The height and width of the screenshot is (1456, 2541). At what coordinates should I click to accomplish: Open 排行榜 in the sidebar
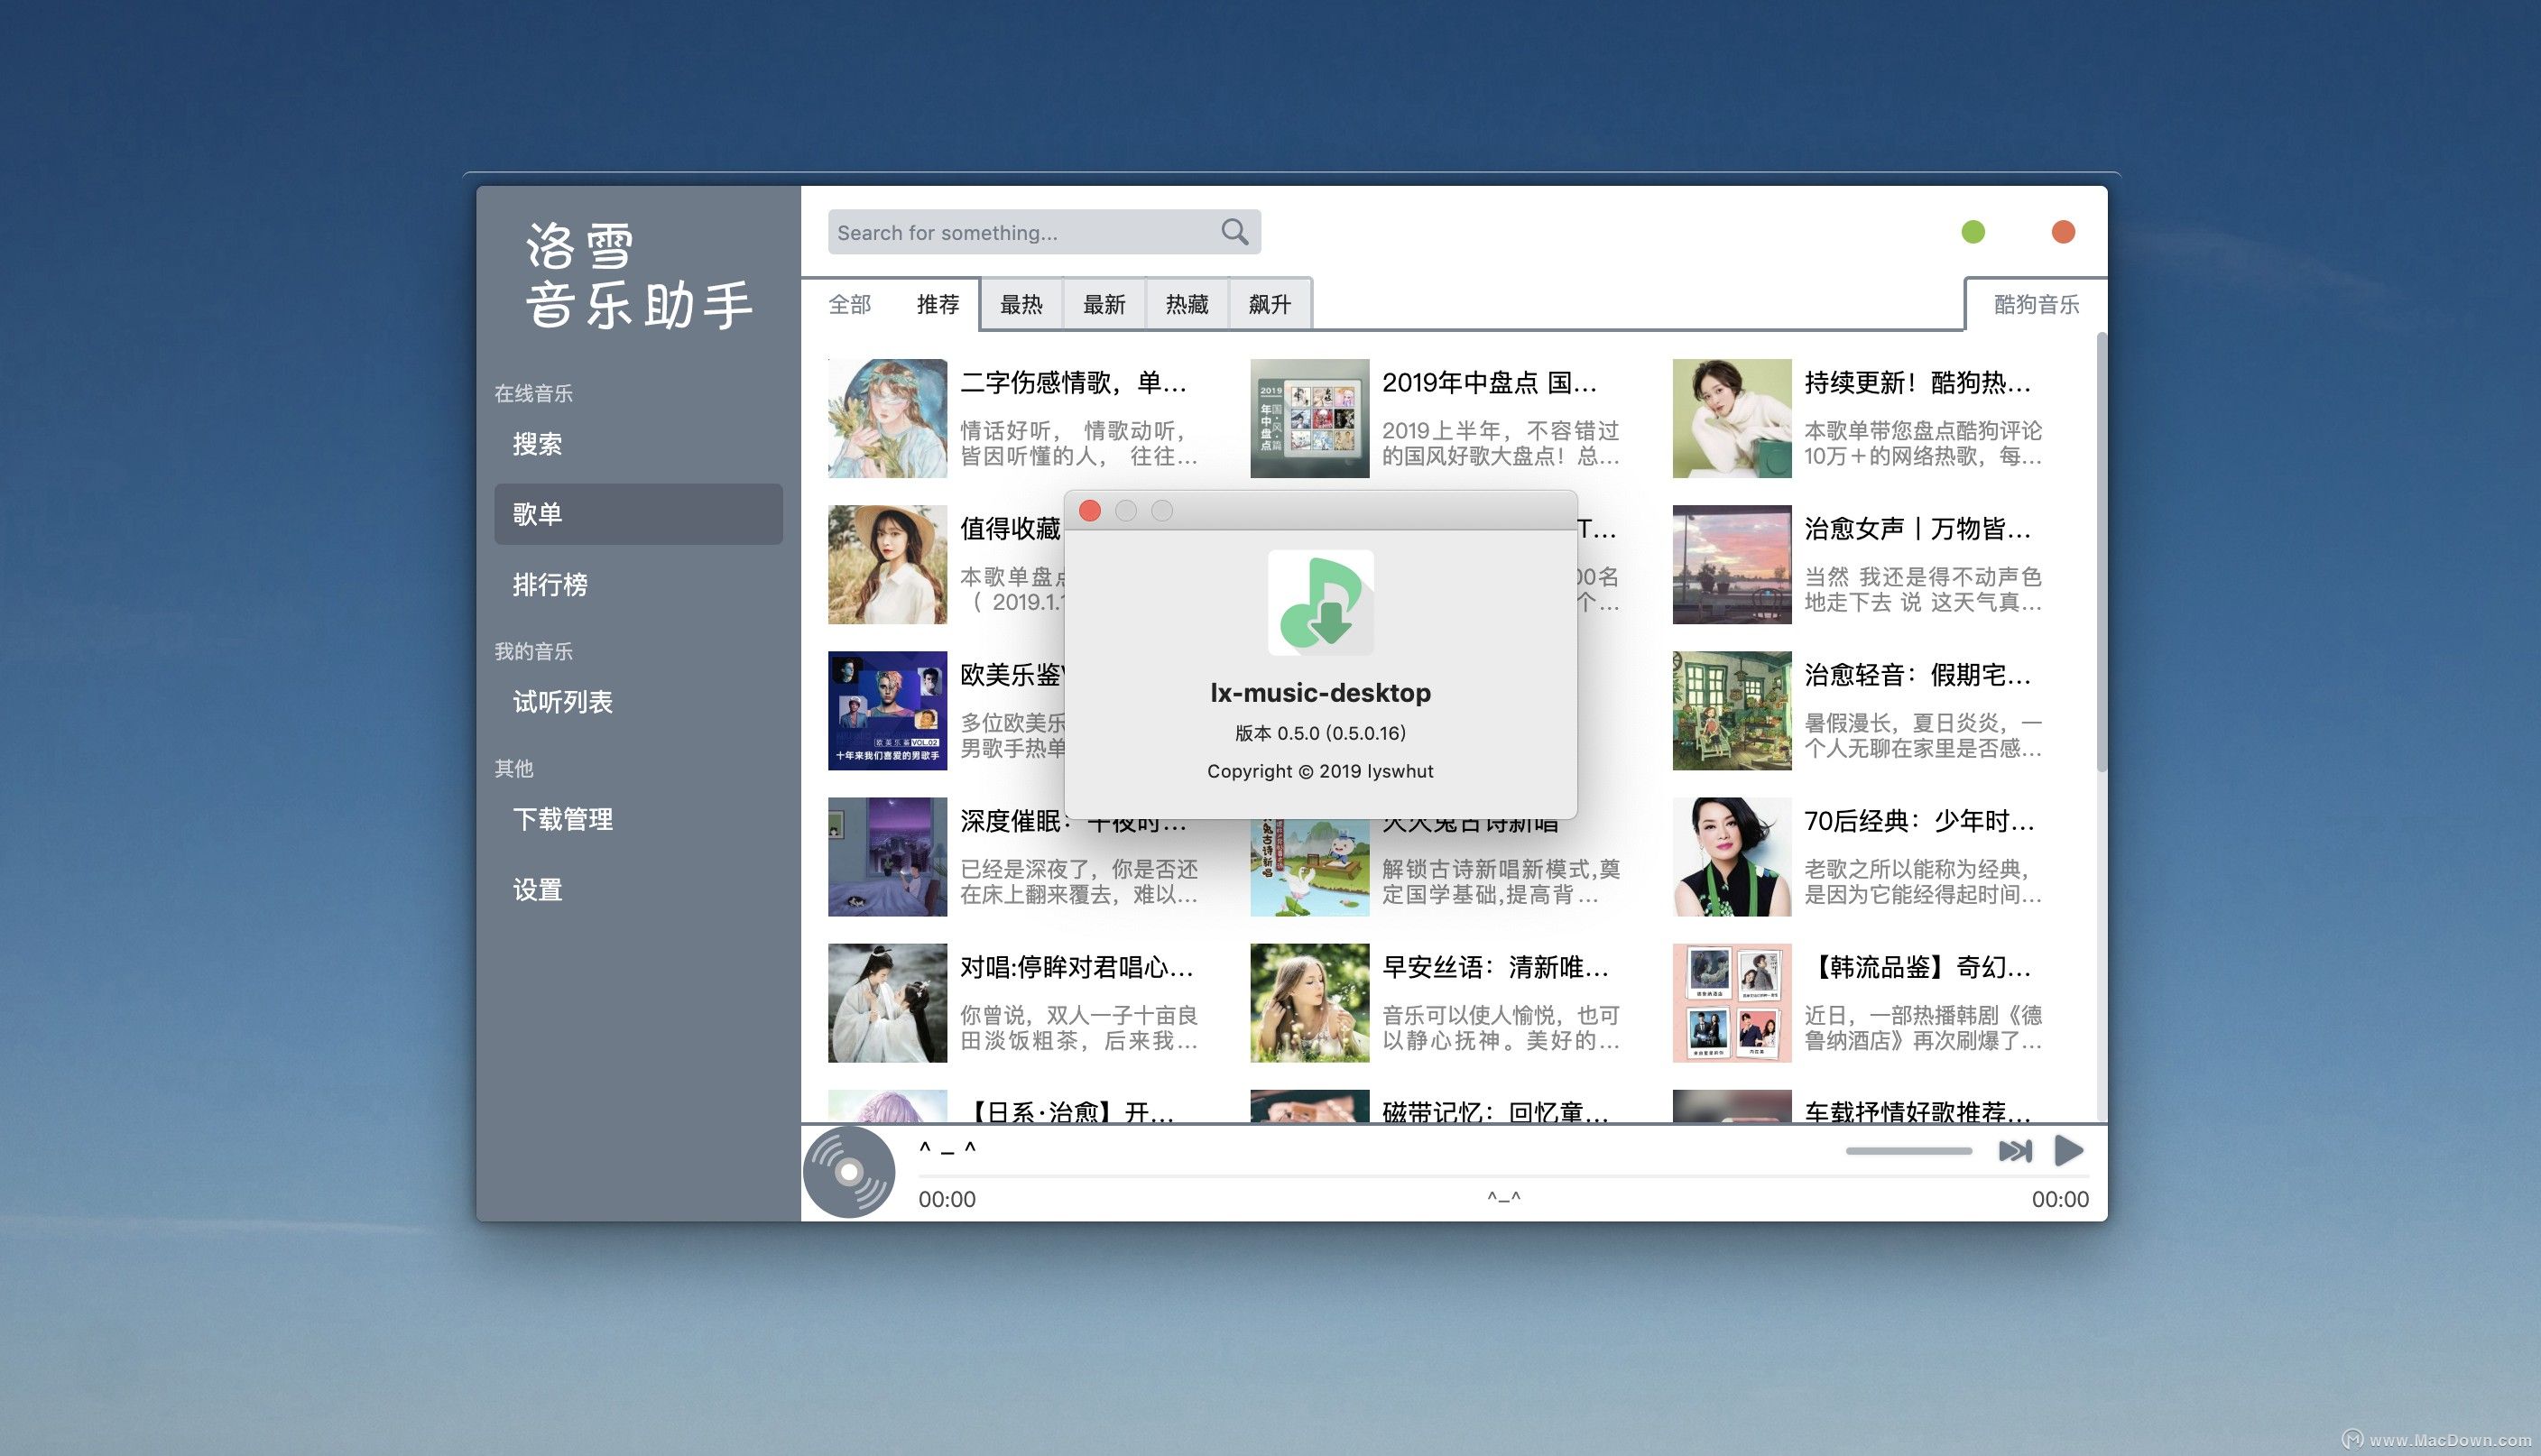[550, 584]
